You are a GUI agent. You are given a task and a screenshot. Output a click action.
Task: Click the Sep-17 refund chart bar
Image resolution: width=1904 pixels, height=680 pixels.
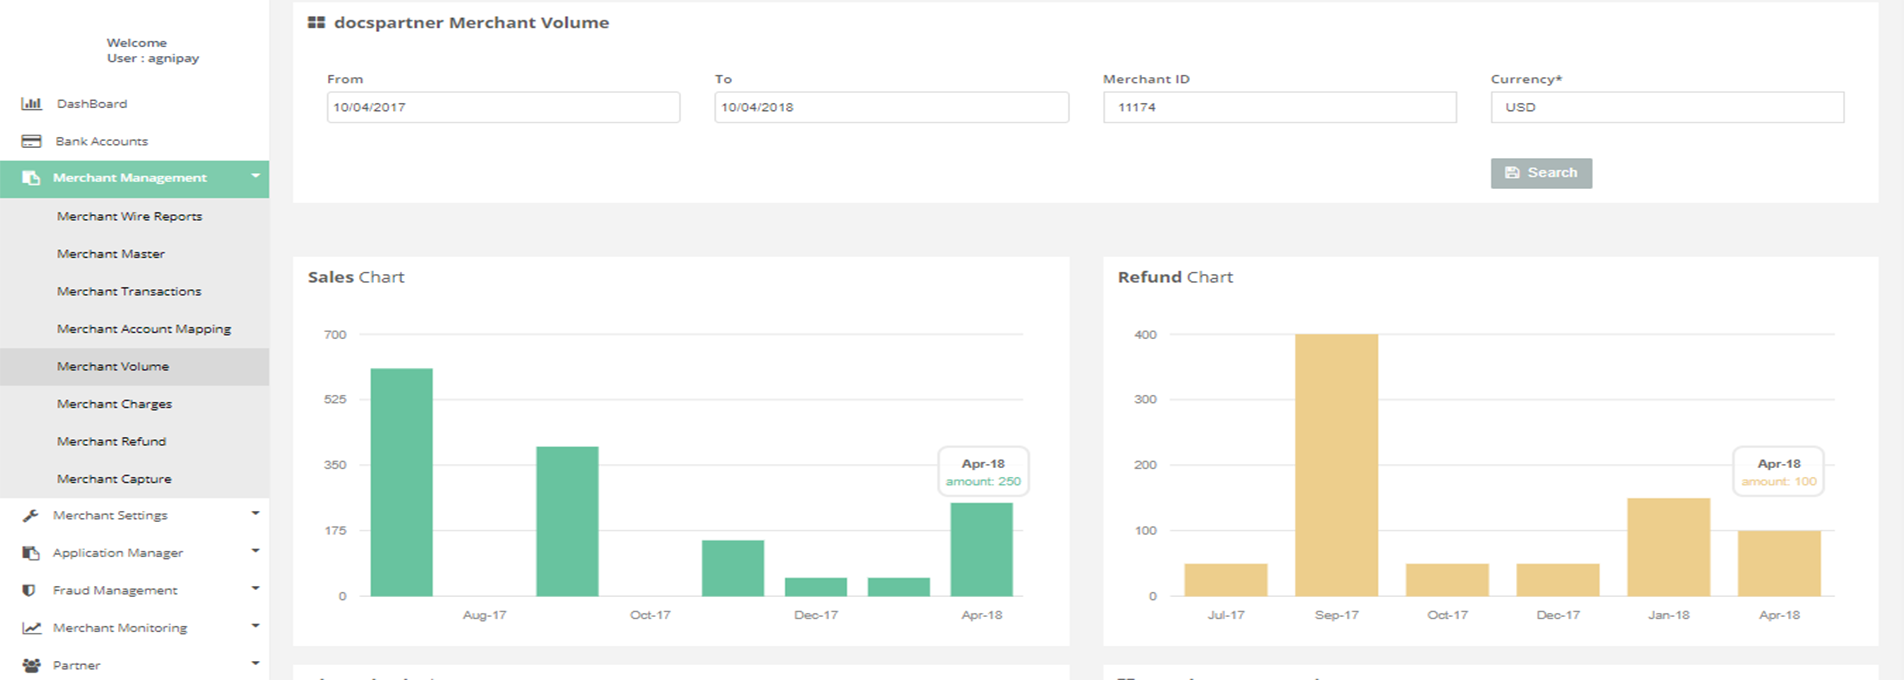1336,465
